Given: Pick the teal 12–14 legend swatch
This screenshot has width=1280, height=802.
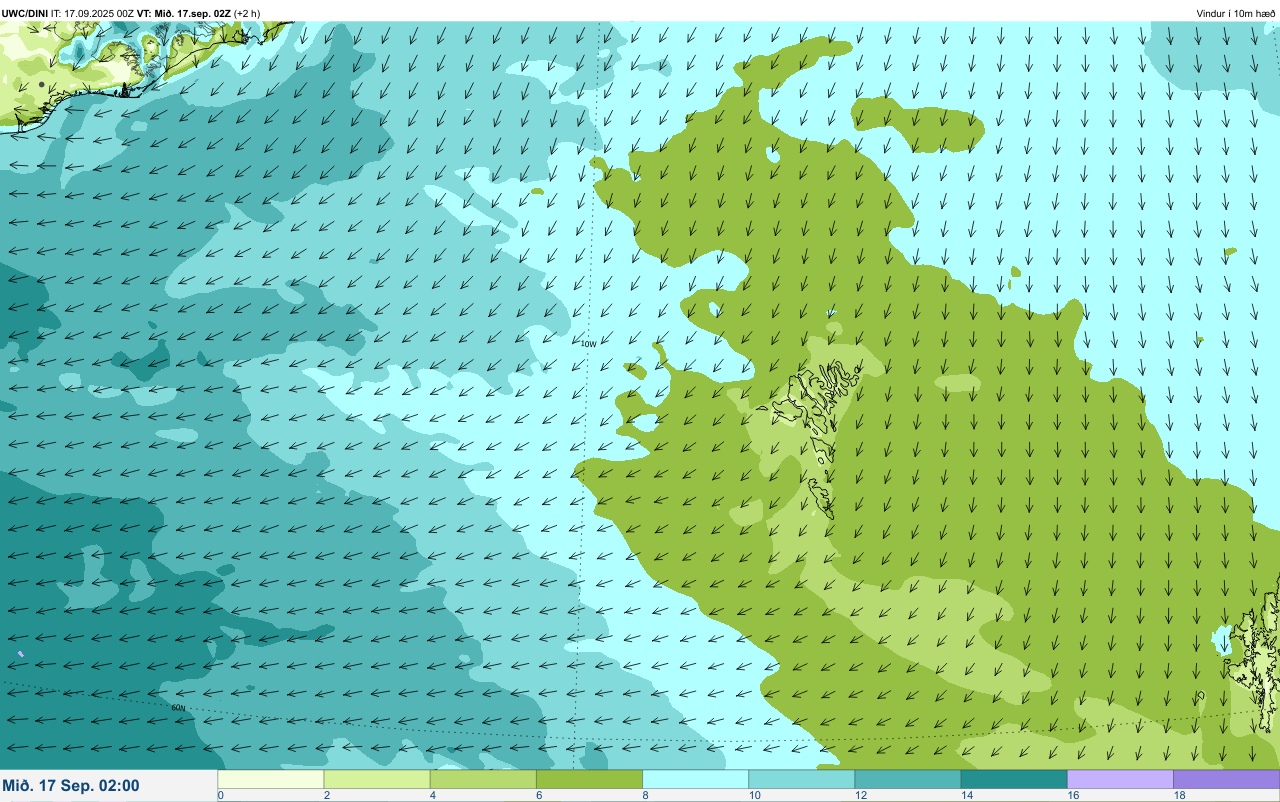Looking at the screenshot, I should (907, 779).
